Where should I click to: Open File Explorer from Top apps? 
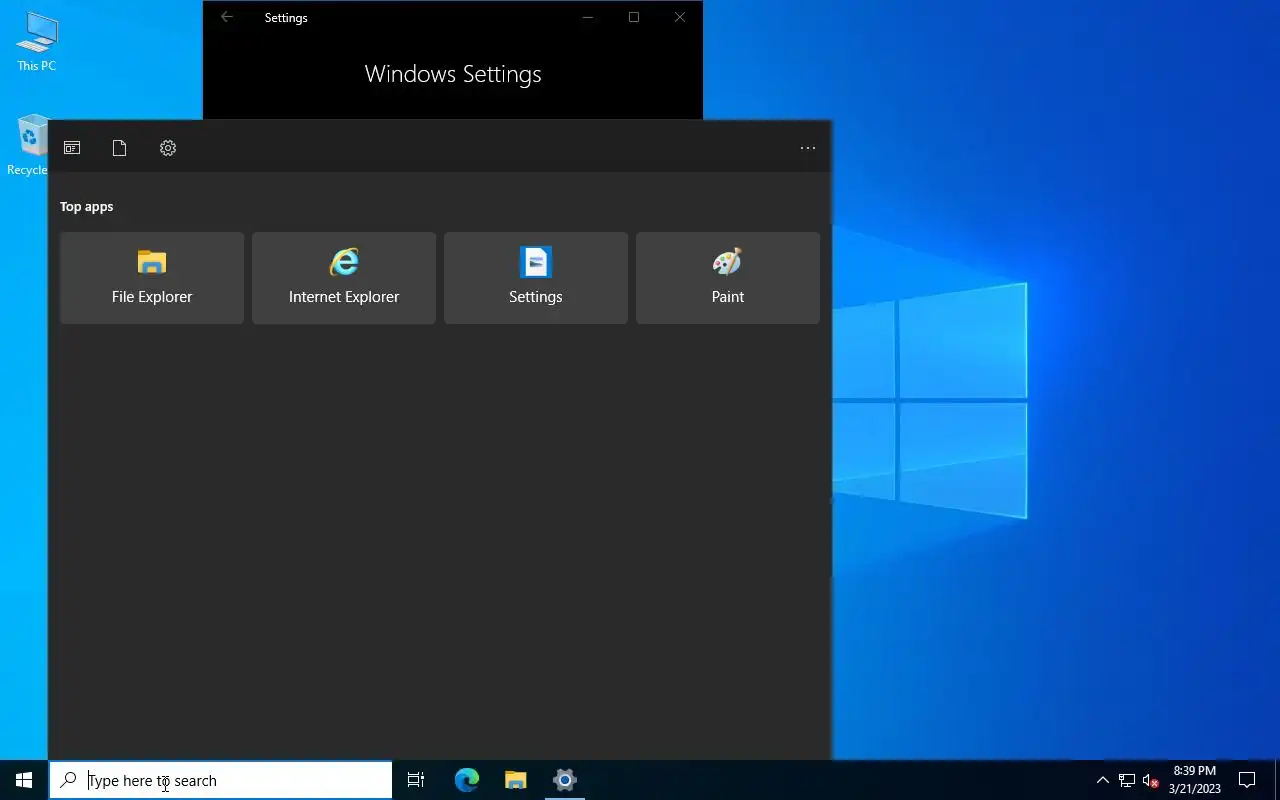point(152,278)
